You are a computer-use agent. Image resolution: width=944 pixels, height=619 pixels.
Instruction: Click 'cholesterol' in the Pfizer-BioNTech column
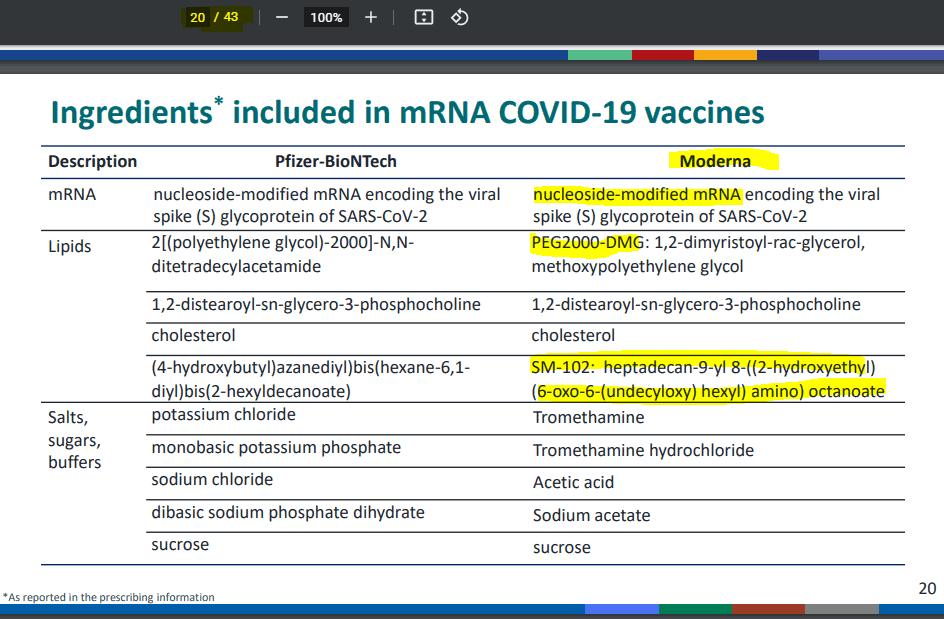(x=193, y=335)
